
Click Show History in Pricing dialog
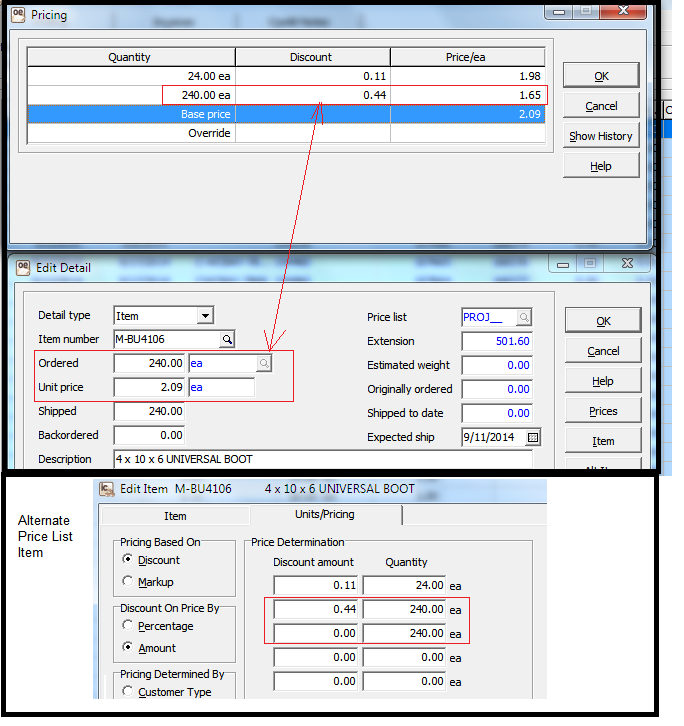(x=600, y=136)
